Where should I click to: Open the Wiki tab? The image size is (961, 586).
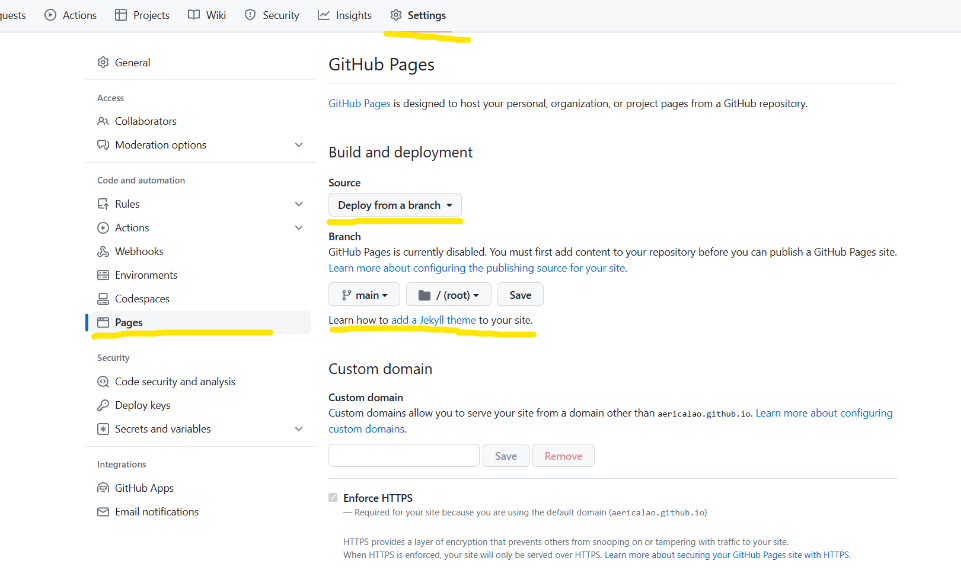(x=207, y=15)
